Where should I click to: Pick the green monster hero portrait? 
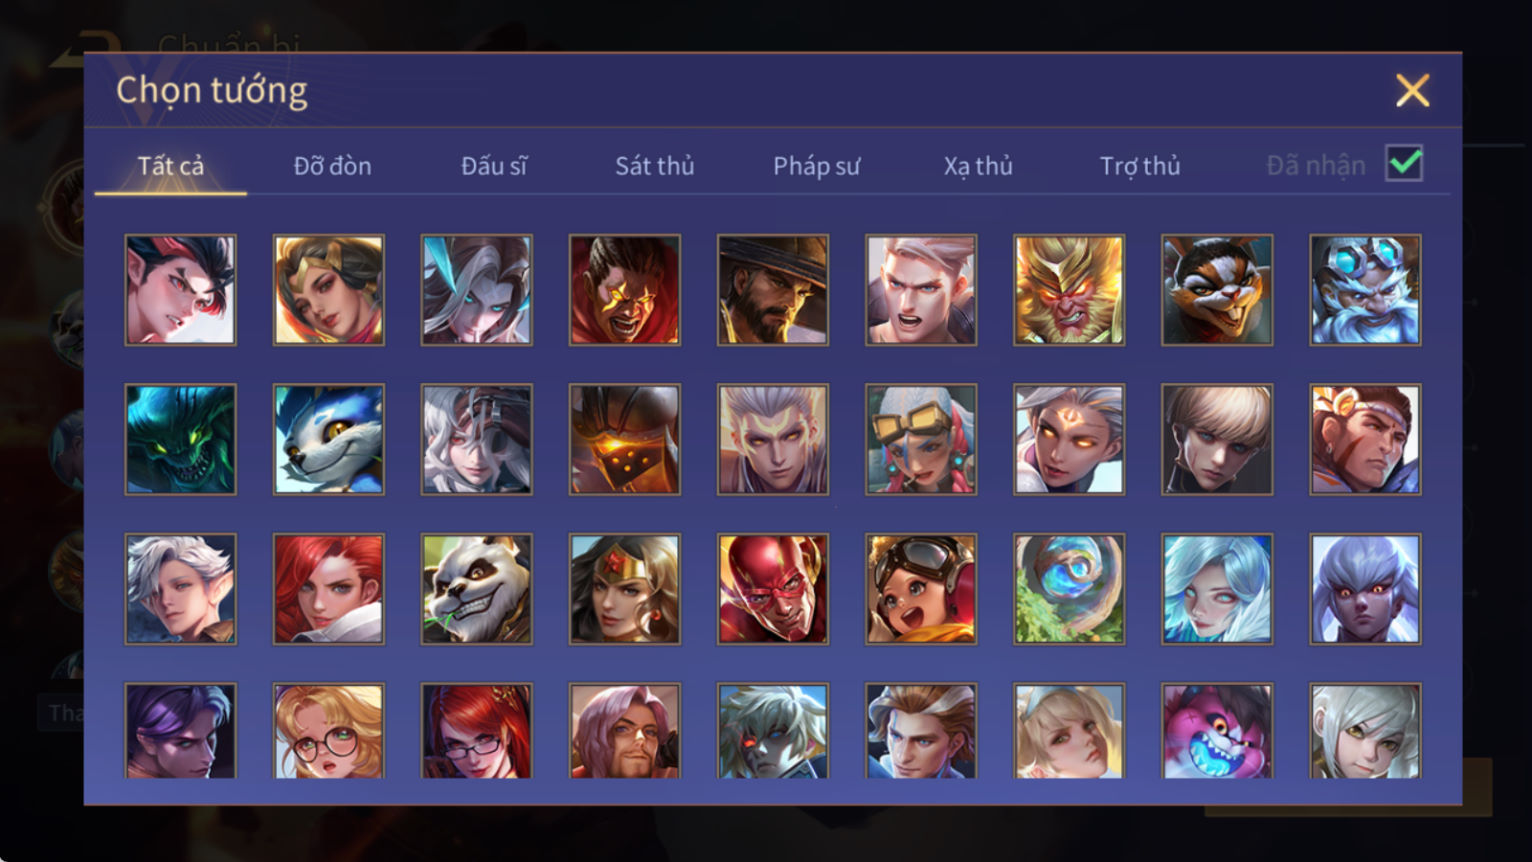click(x=181, y=440)
